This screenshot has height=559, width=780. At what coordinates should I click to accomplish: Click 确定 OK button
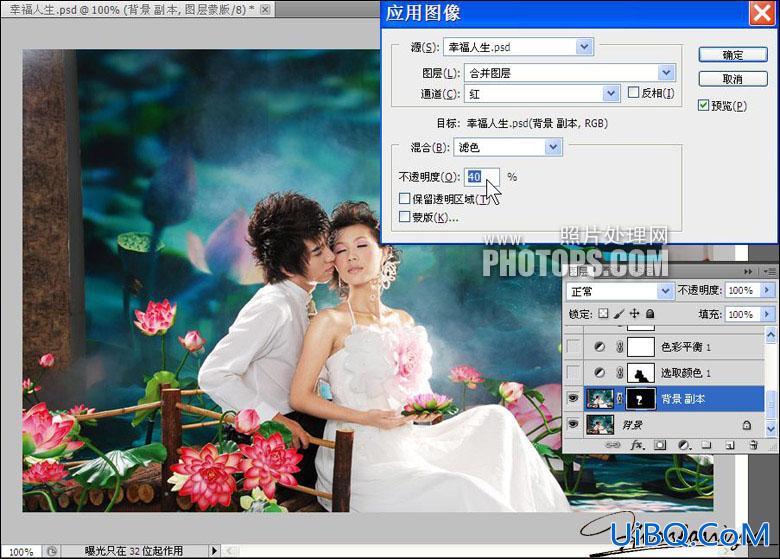pos(733,55)
